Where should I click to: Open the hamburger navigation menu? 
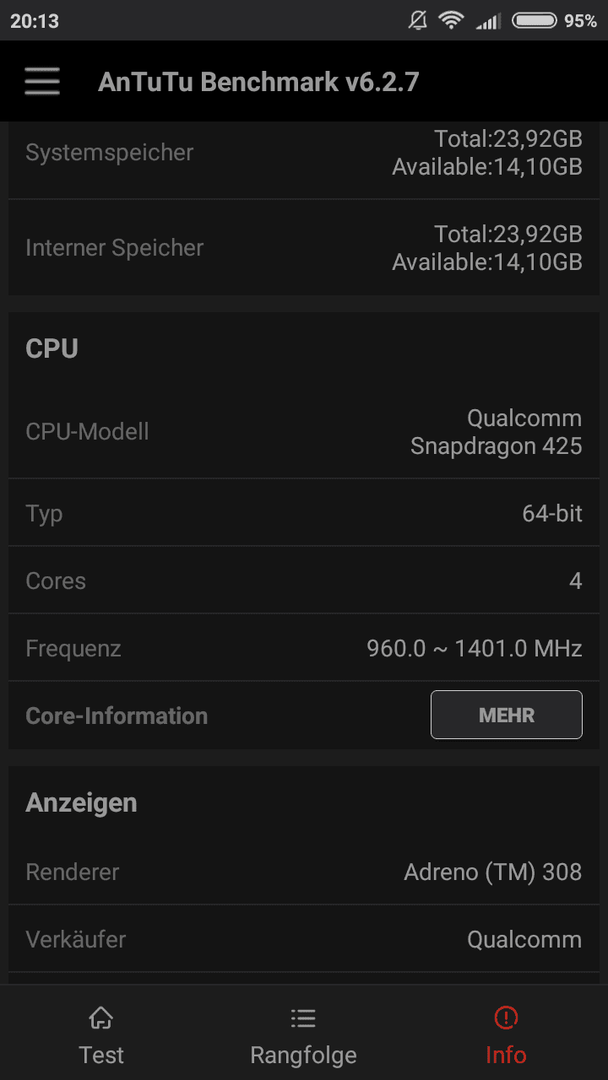point(42,82)
